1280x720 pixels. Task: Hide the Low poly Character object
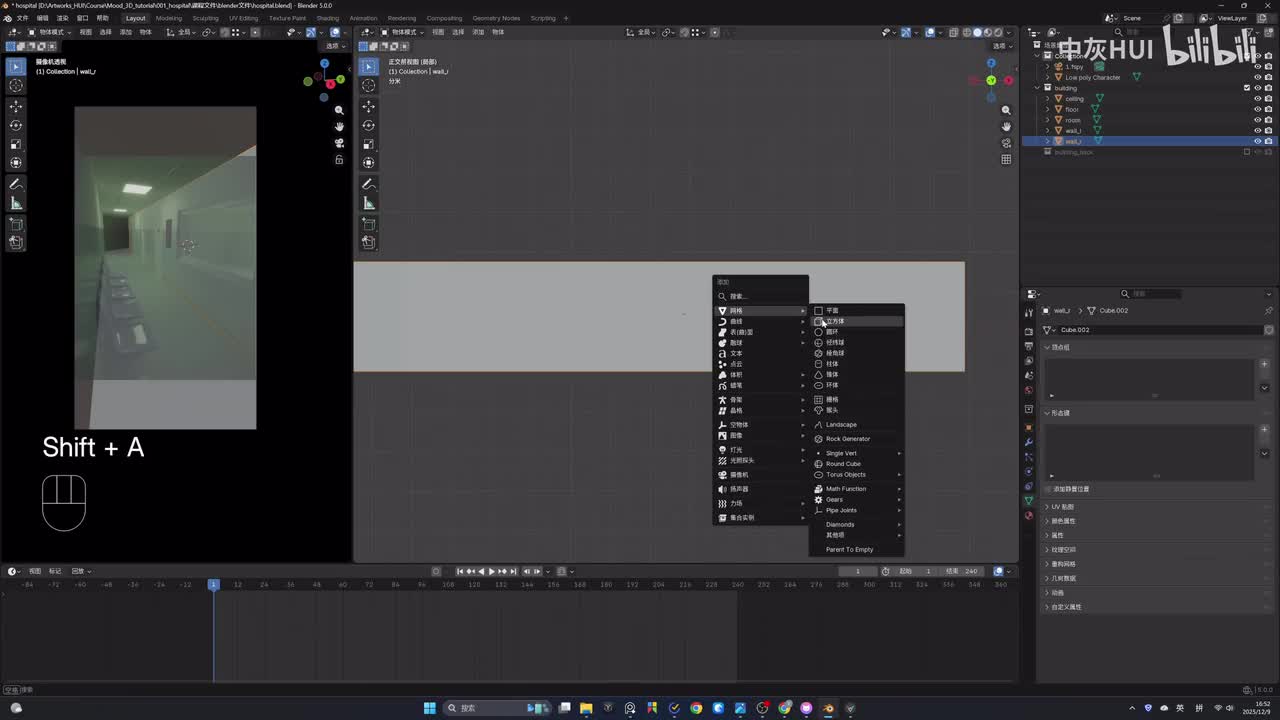[1257, 77]
